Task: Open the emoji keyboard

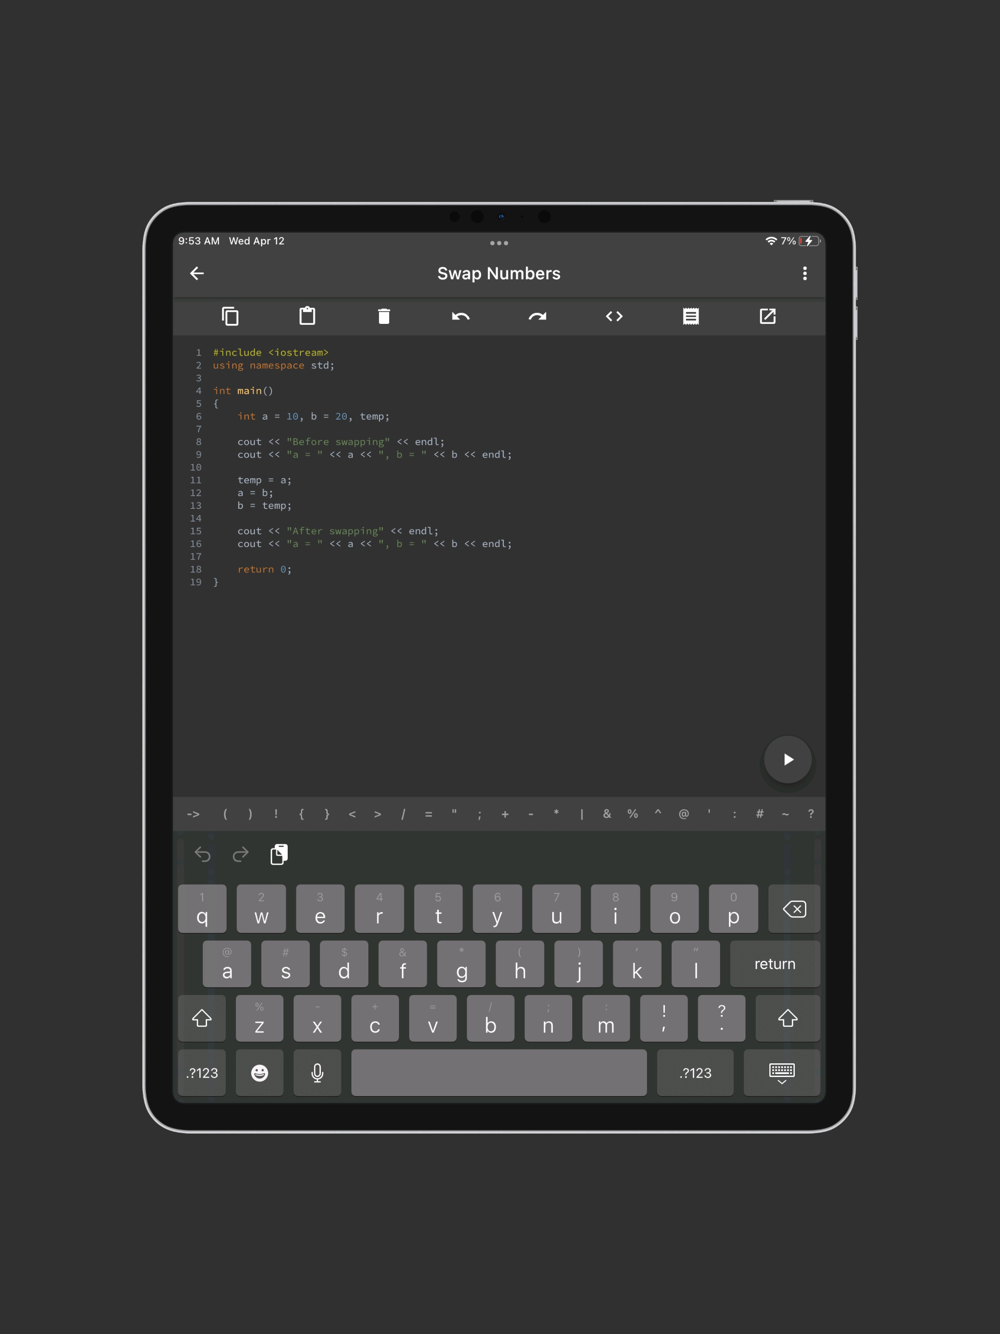Action: point(260,1073)
